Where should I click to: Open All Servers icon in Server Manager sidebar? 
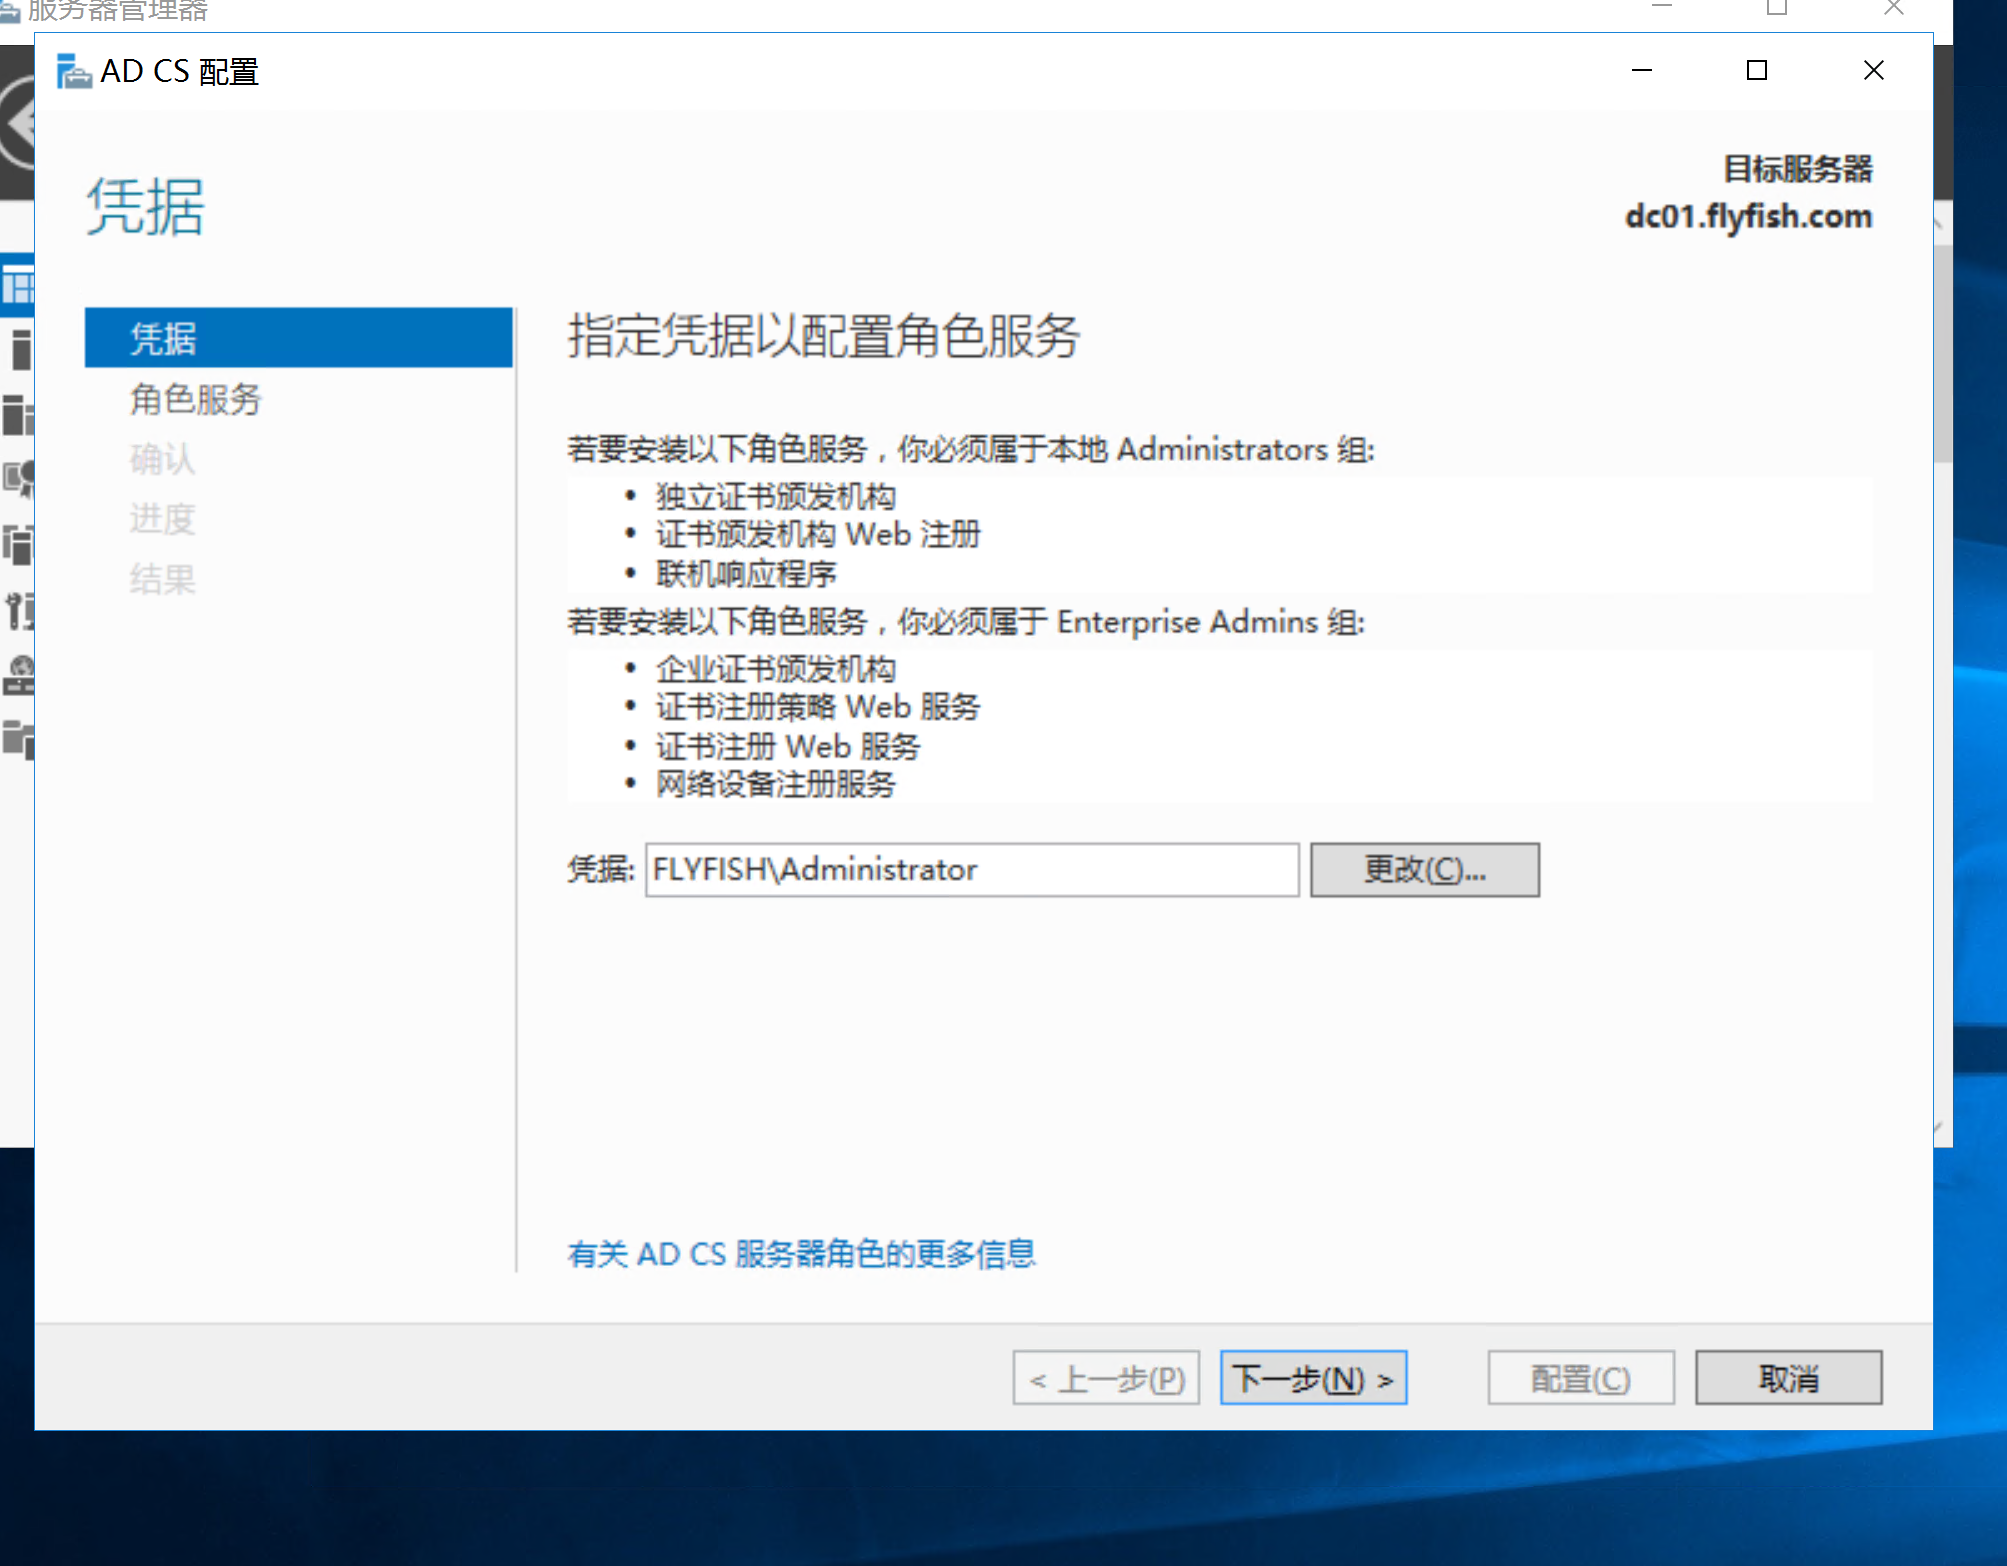tap(18, 414)
